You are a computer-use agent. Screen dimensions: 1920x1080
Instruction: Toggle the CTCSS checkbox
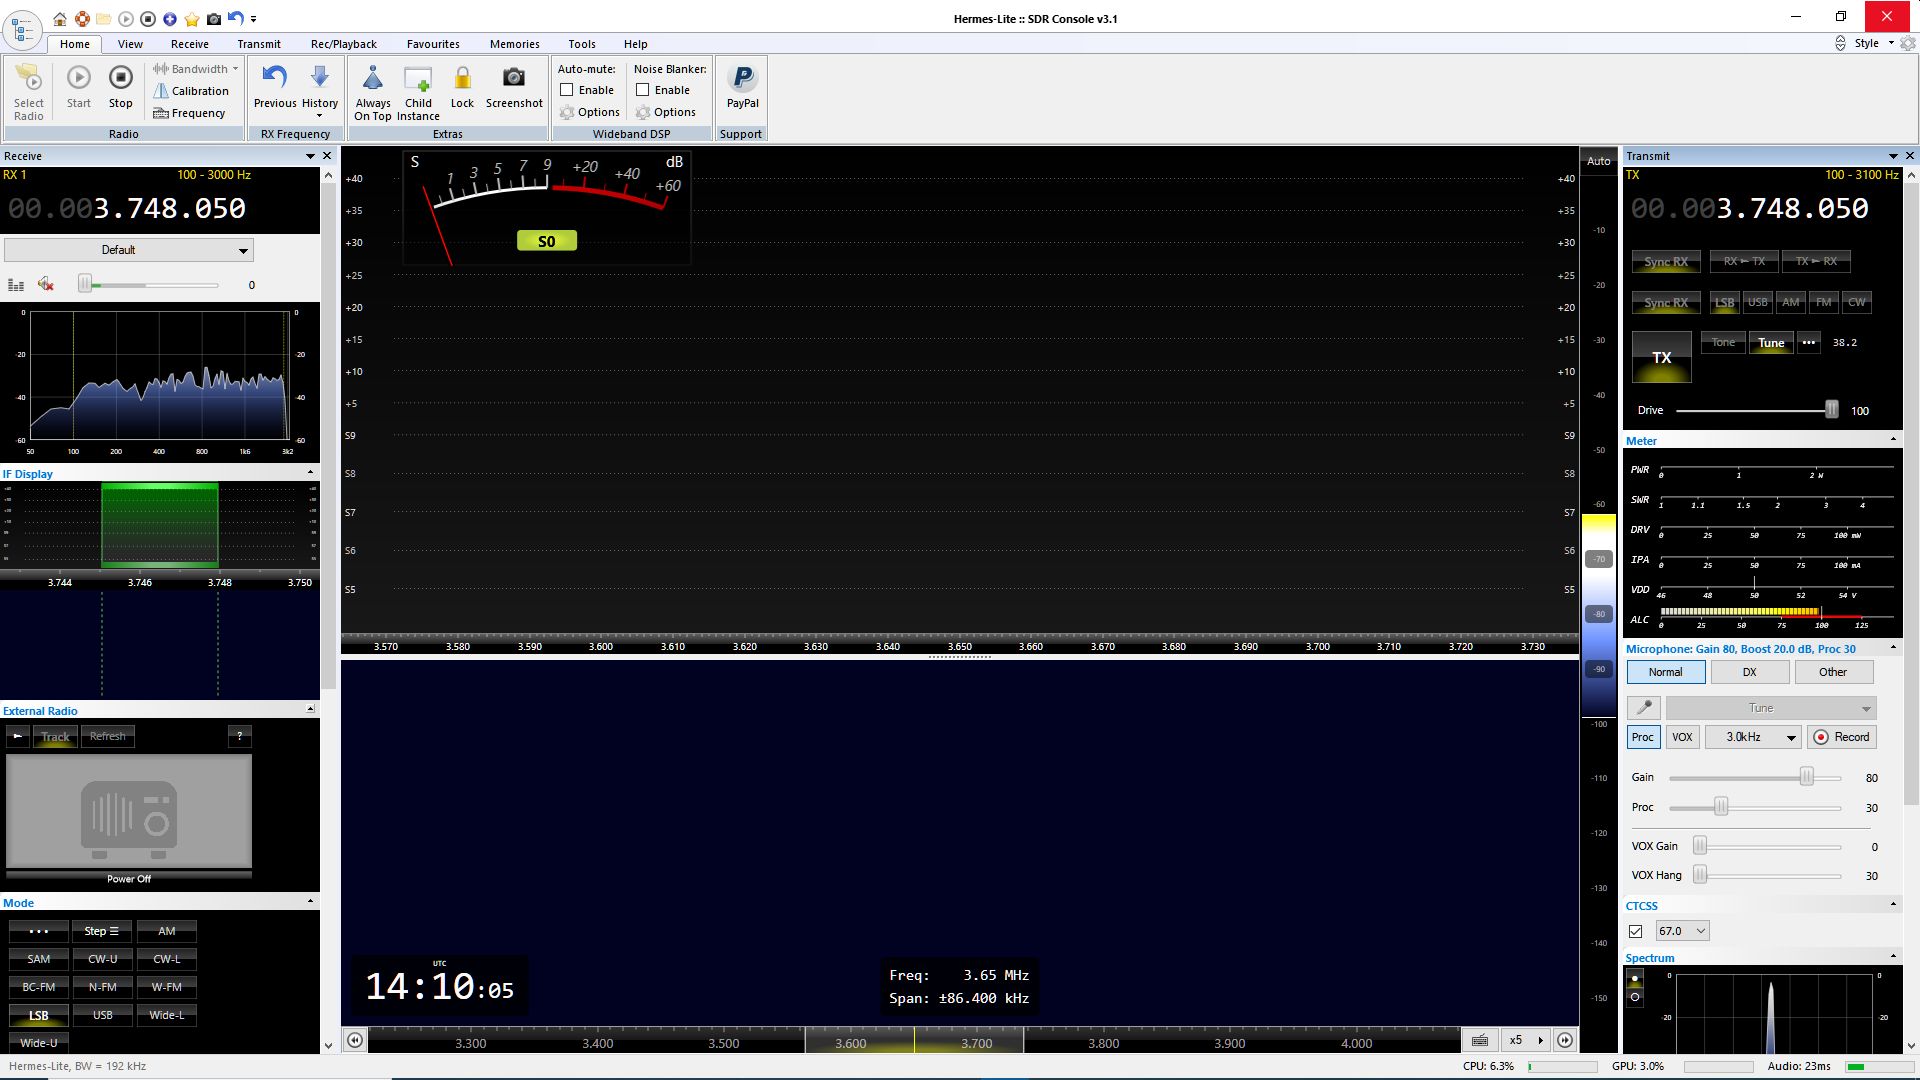pos(1636,931)
